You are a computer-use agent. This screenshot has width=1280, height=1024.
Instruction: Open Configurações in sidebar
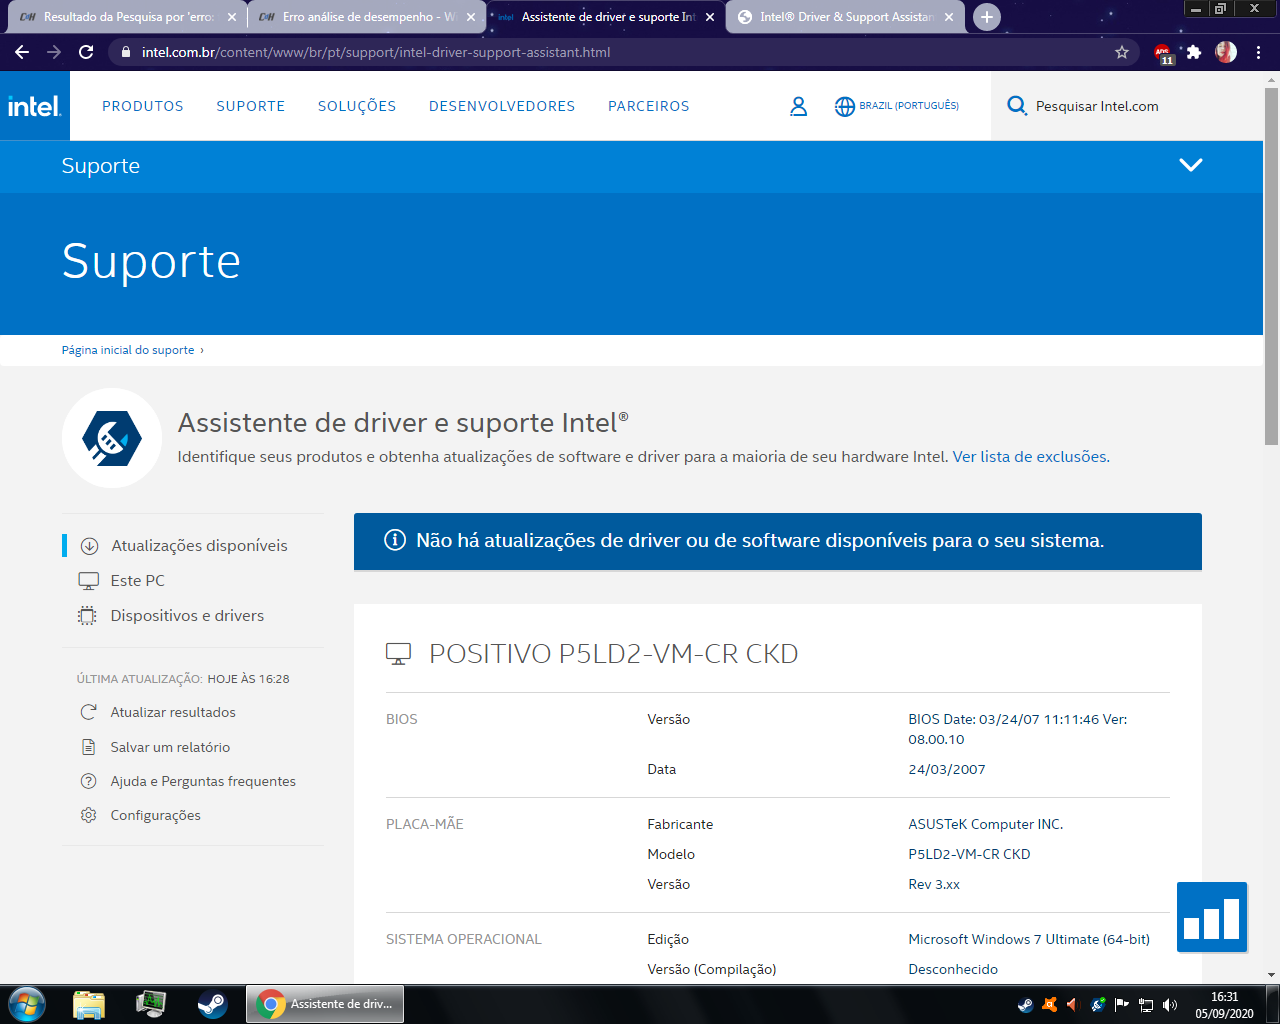(x=155, y=815)
